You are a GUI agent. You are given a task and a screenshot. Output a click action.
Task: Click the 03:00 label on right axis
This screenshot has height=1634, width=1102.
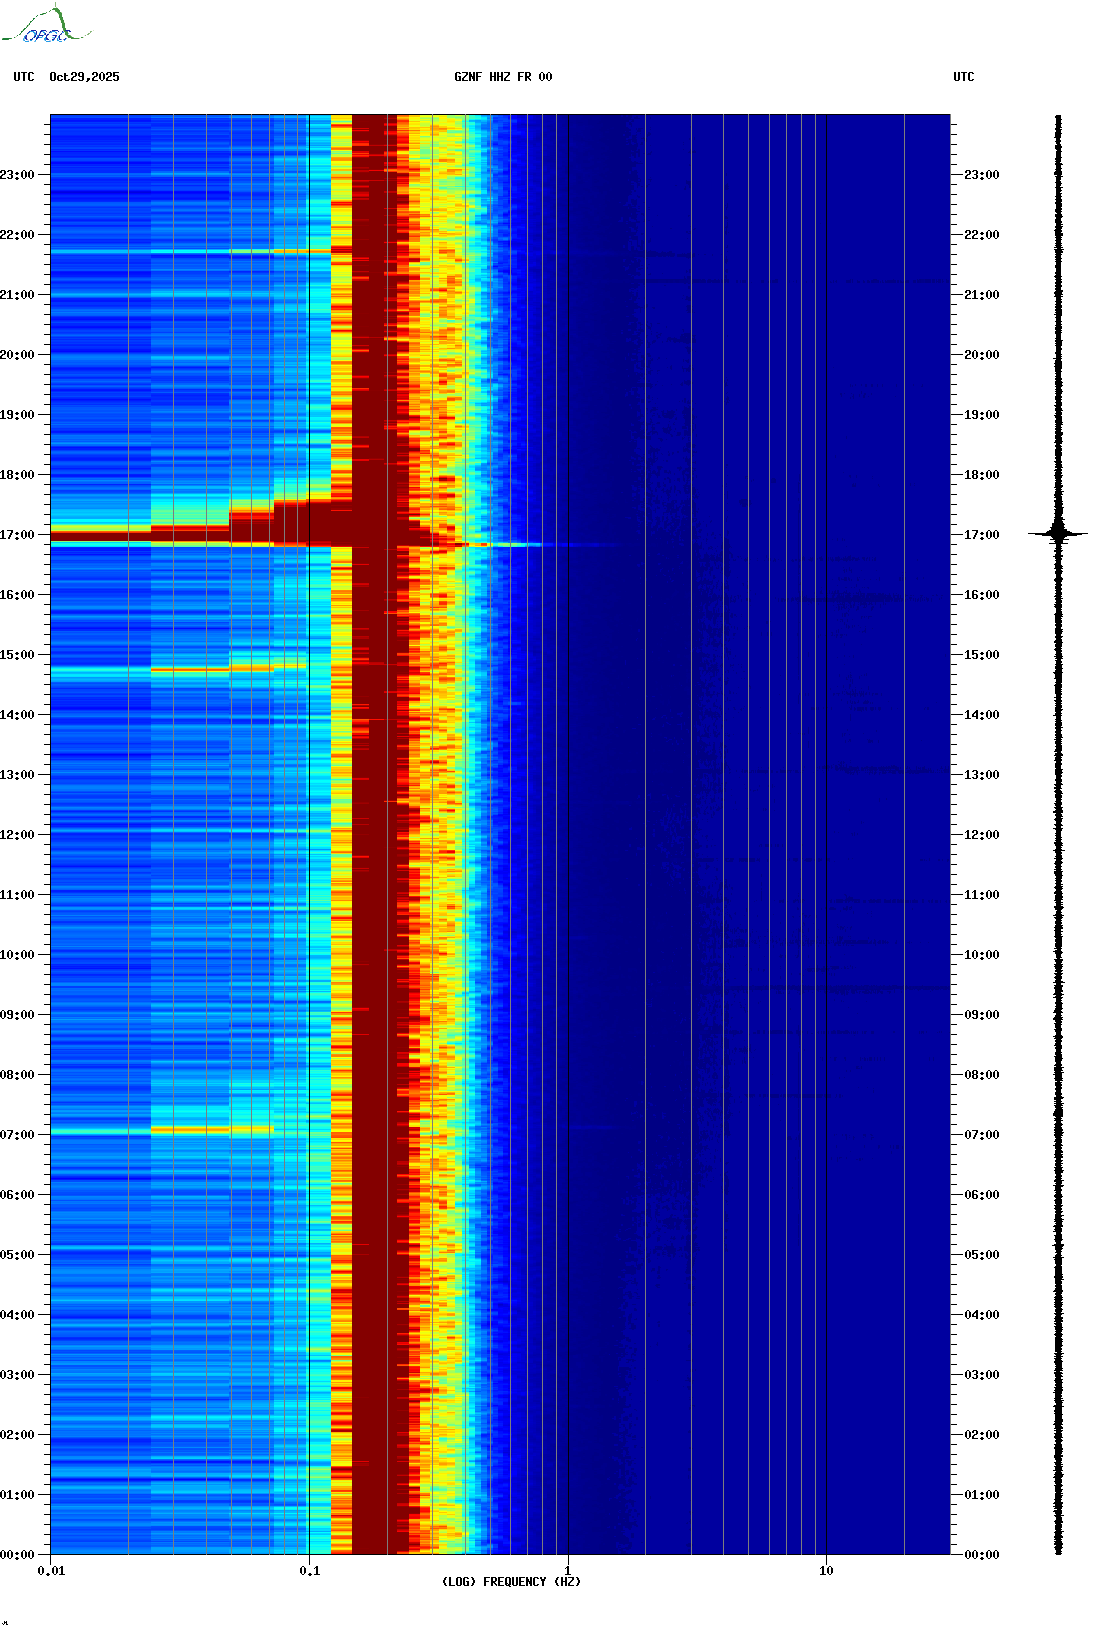tap(981, 1375)
